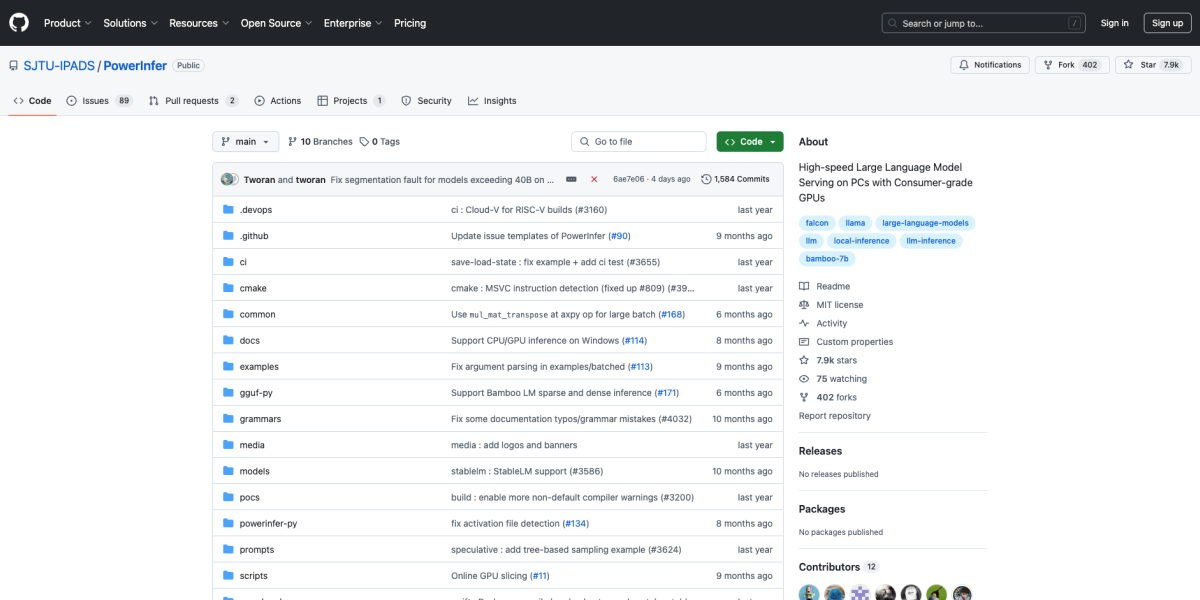This screenshot has width=1200, height=600.
Task: Click the Tworan author avatar
Action: pyautogui.click(x=229, y=179)
